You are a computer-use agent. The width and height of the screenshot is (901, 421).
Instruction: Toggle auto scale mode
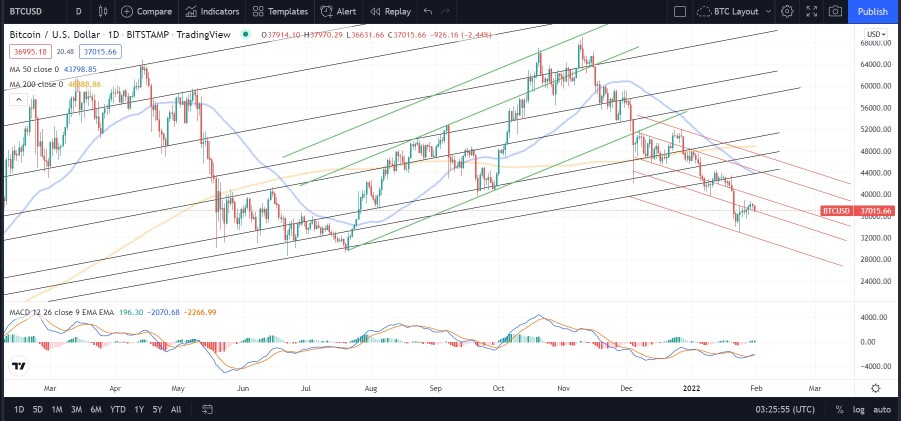881,410
